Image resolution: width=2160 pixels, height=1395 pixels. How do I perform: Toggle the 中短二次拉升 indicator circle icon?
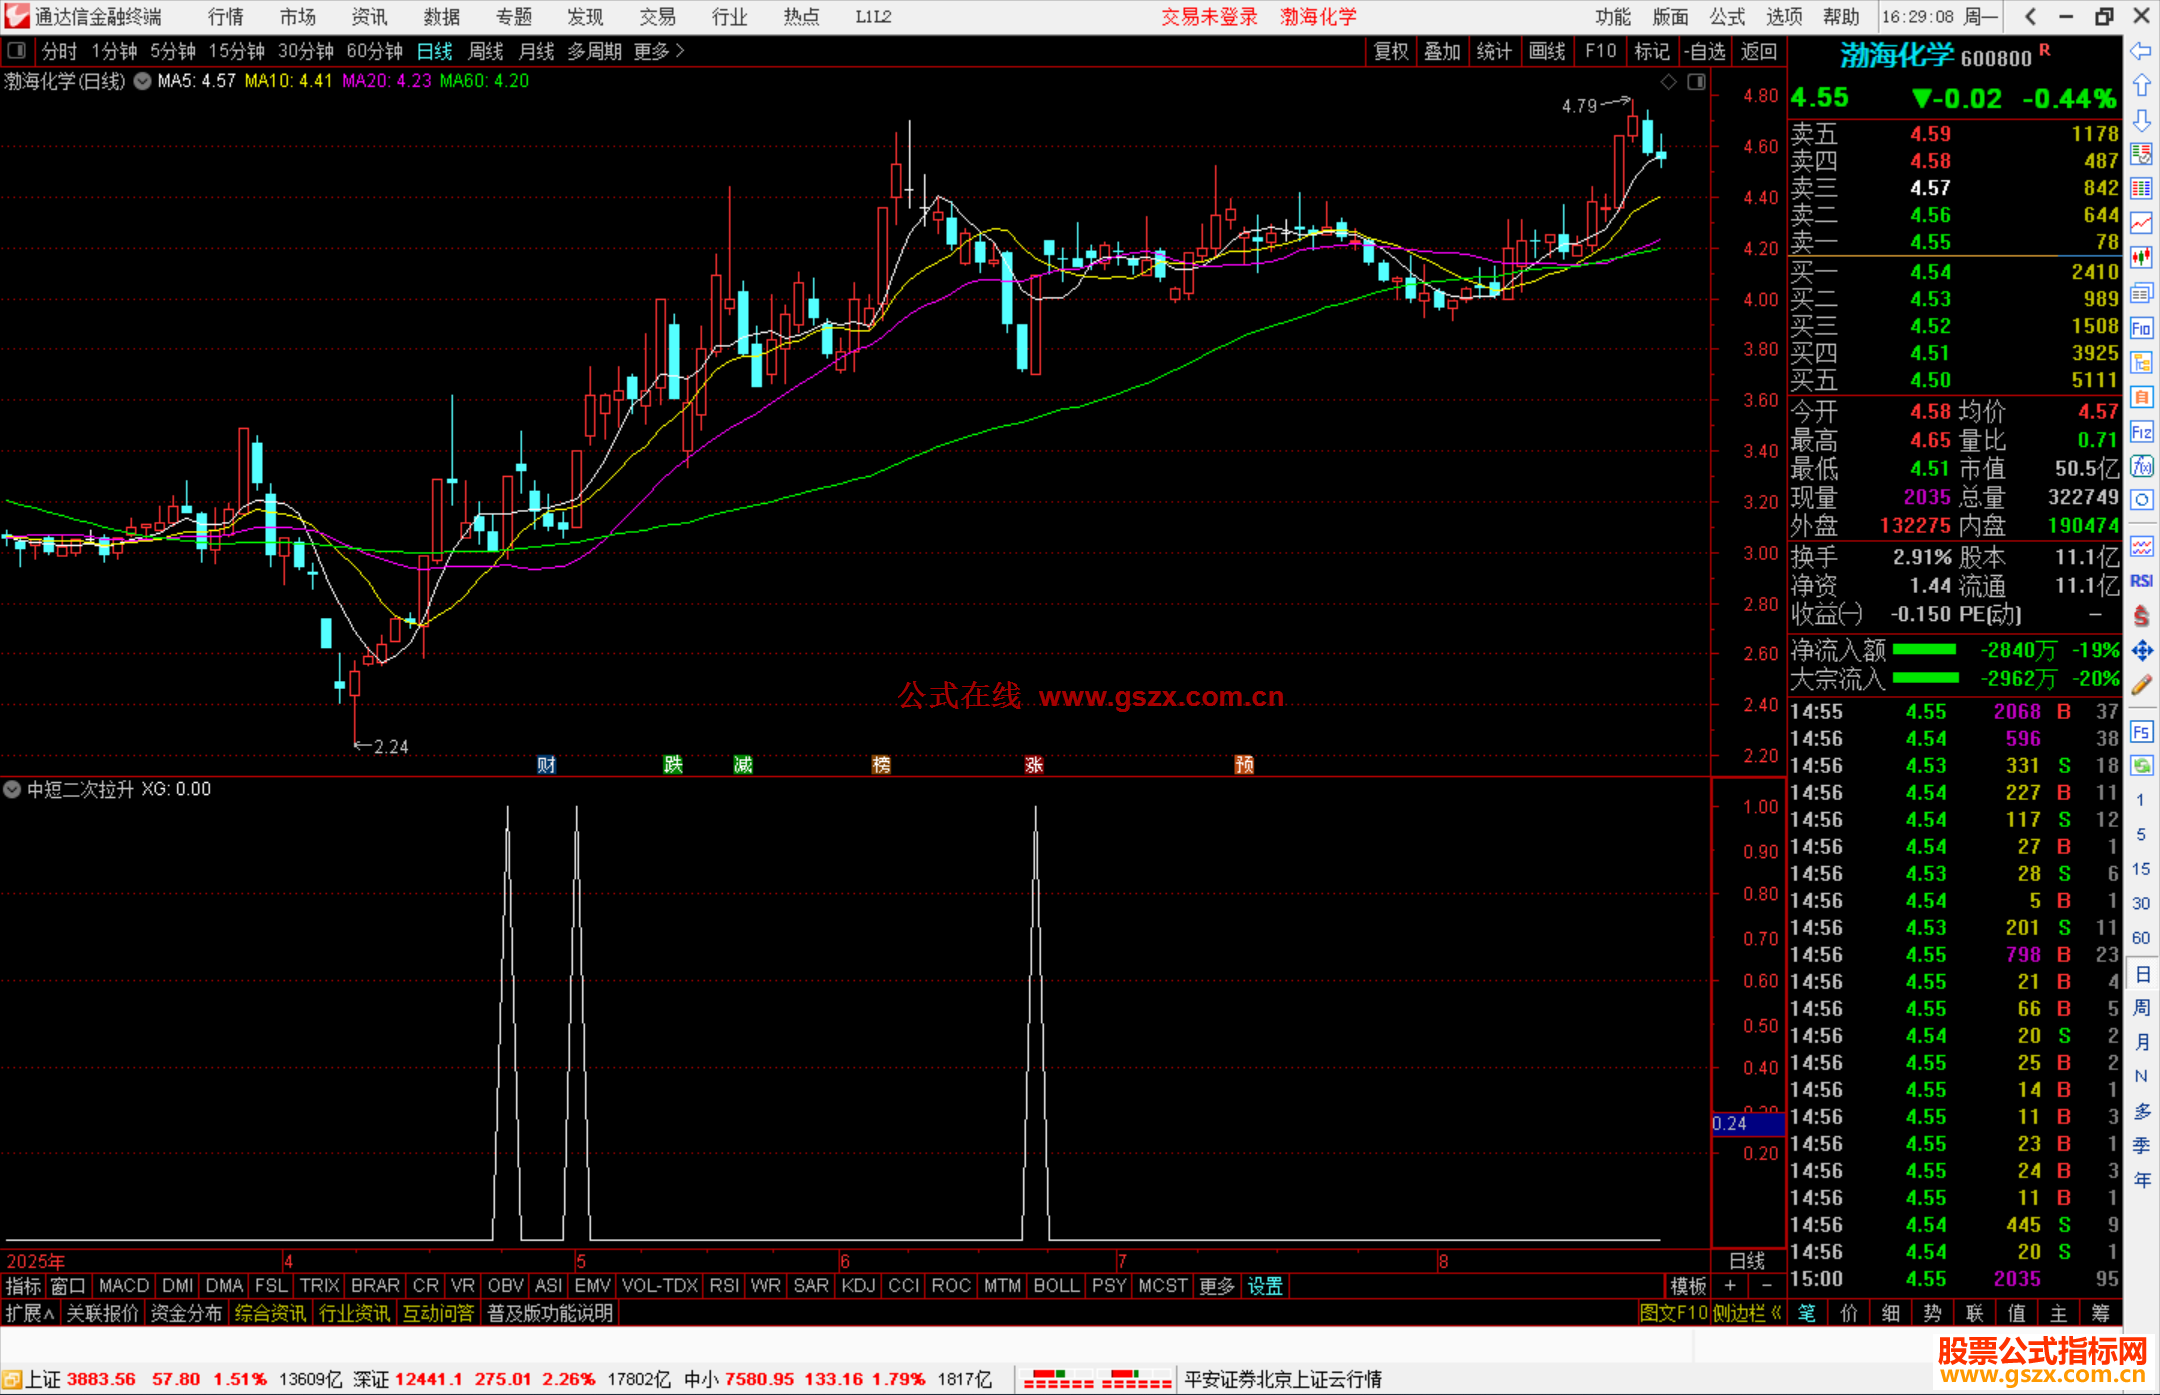[x=12, y=789]
